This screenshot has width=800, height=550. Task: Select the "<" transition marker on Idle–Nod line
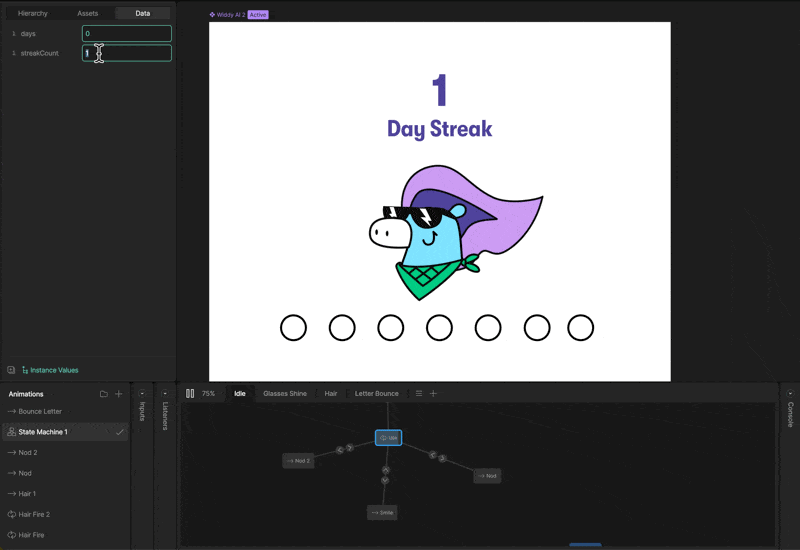pos(432,455)
